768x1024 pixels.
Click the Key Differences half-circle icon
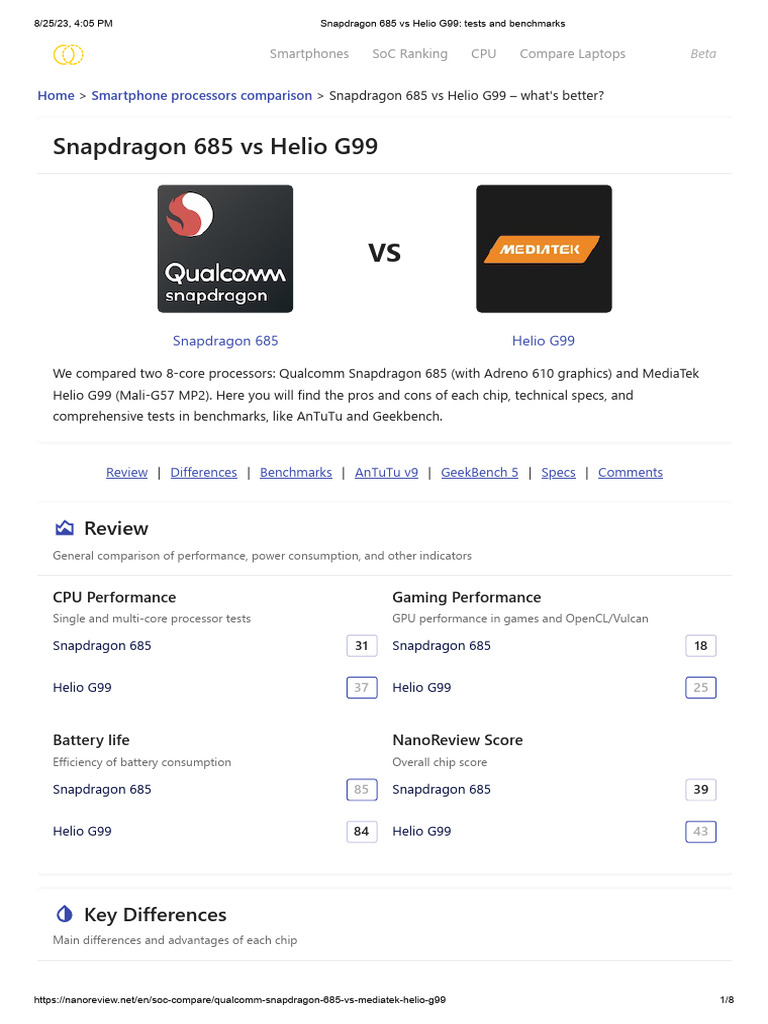[x=65, y=914]
